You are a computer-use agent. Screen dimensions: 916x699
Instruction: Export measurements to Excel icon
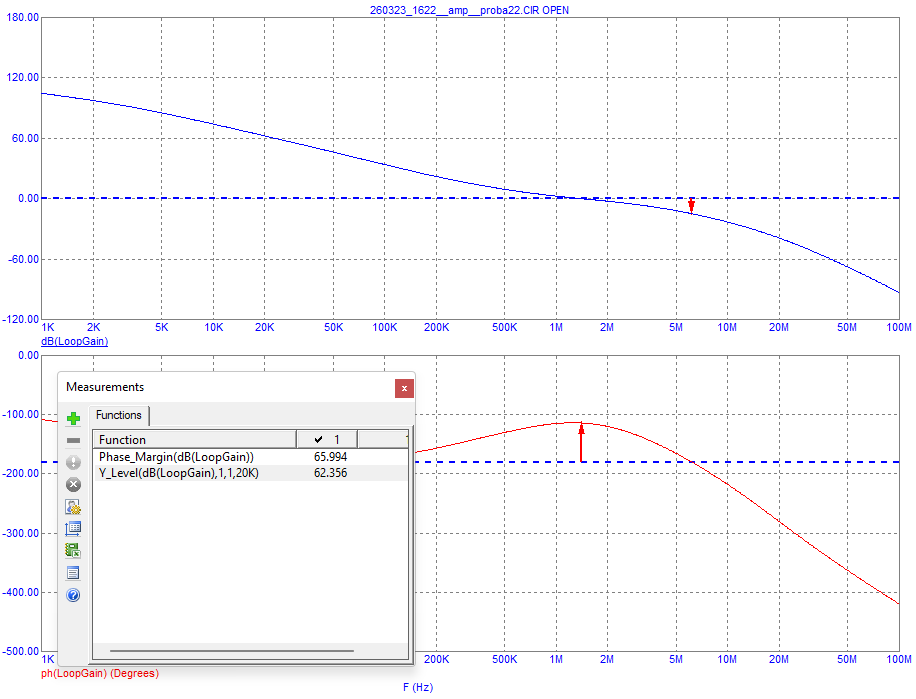click(x=73, y=550)
